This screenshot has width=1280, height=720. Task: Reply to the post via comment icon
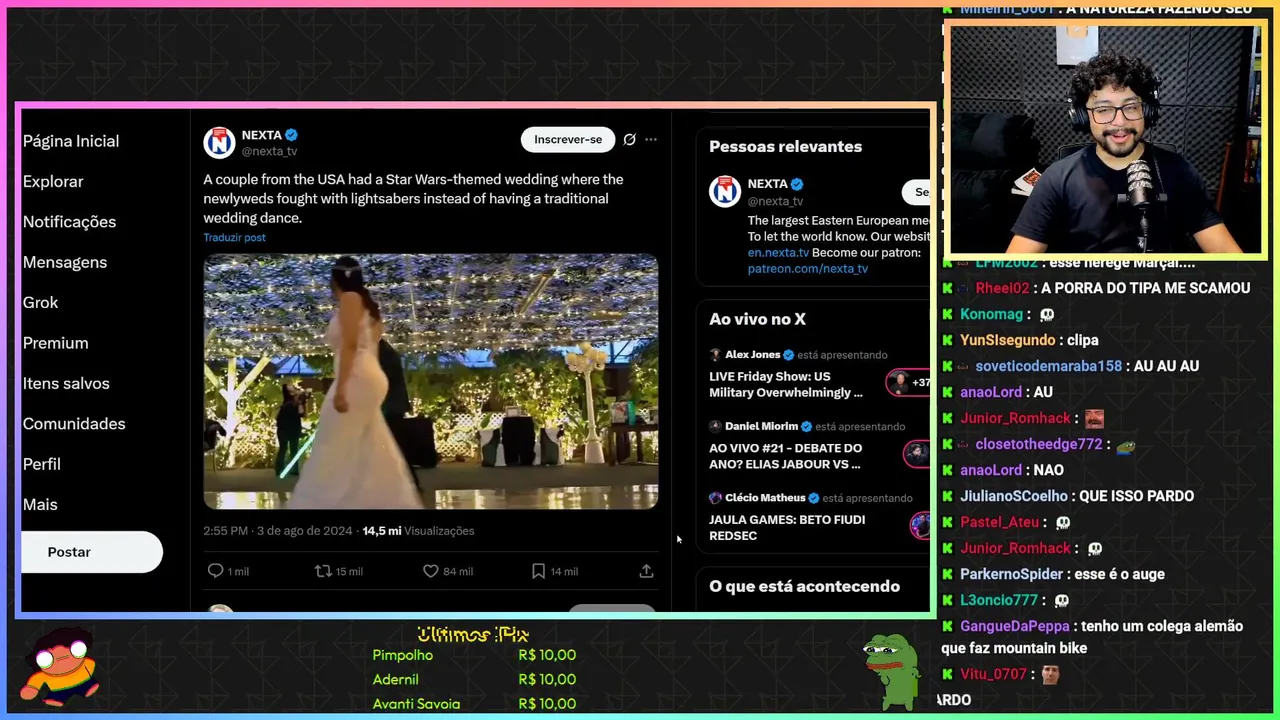[215, 571]
